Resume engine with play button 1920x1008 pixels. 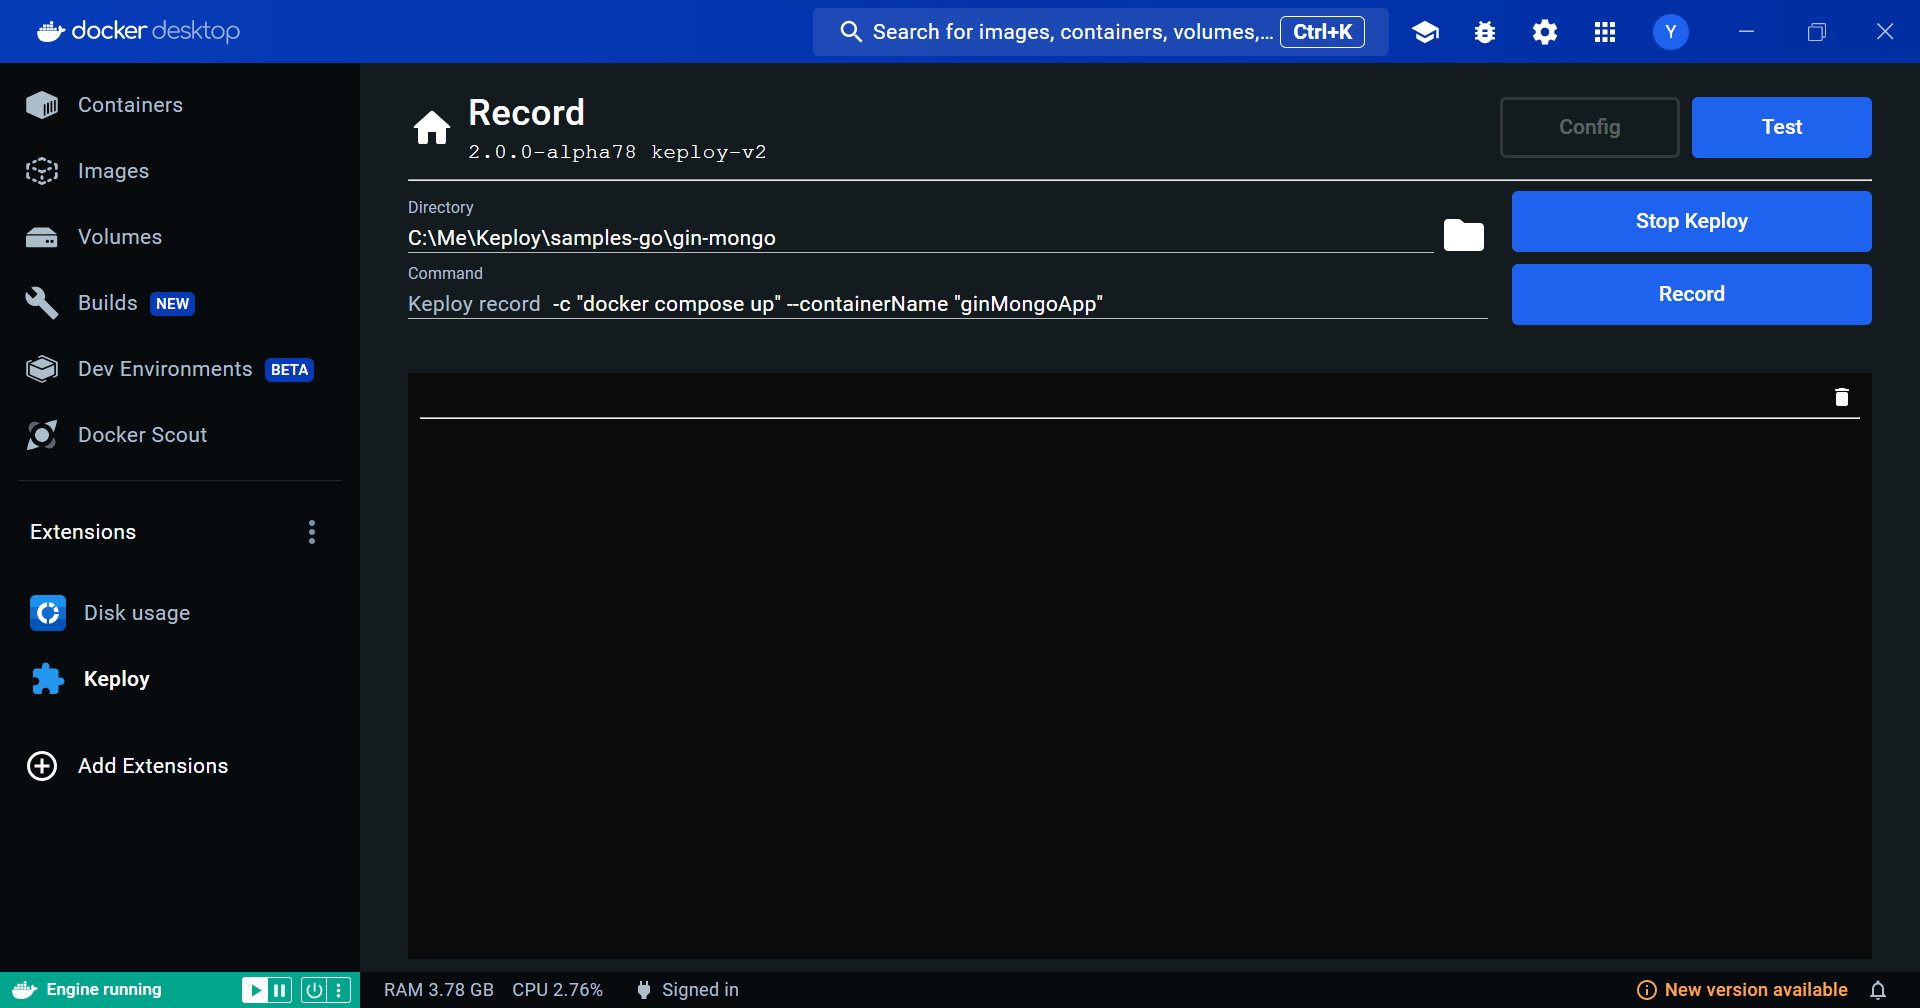click(x=255, y=990)
